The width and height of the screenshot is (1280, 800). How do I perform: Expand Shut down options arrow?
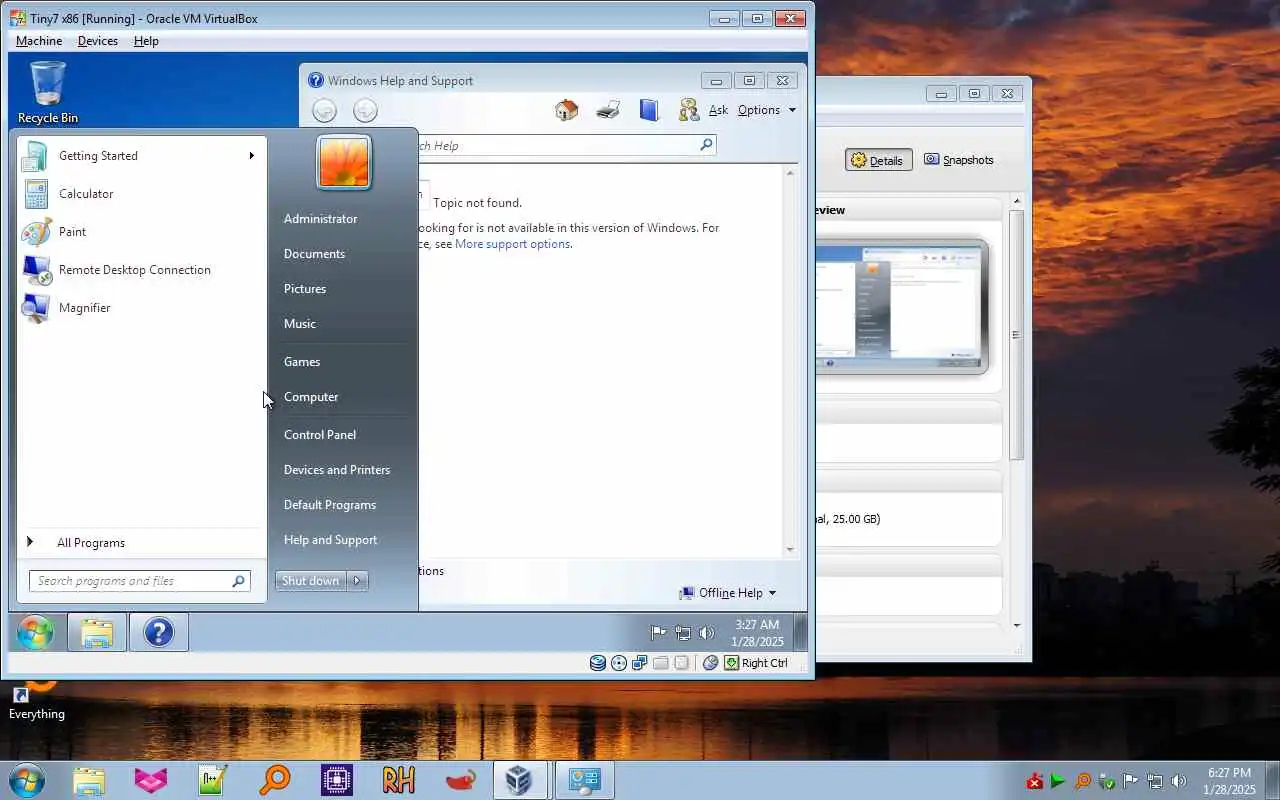[358, 581]
